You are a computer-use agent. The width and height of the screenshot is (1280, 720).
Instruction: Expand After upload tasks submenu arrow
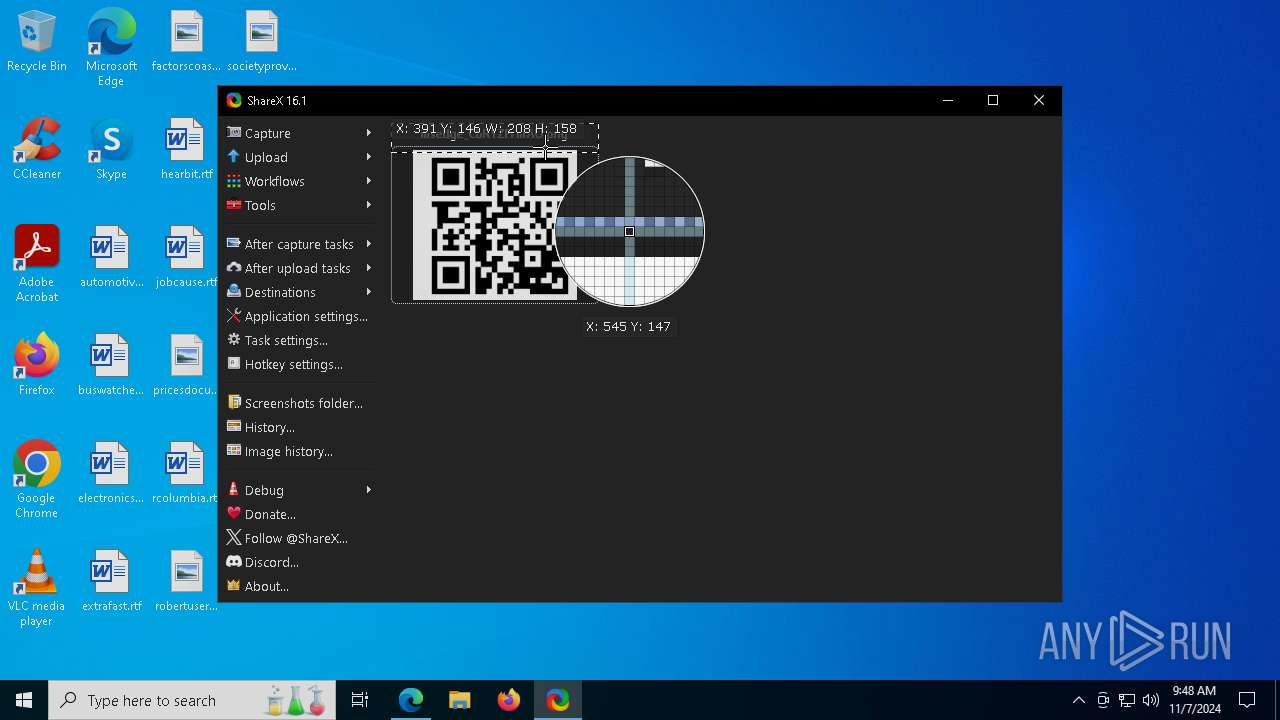coord(368,268)
